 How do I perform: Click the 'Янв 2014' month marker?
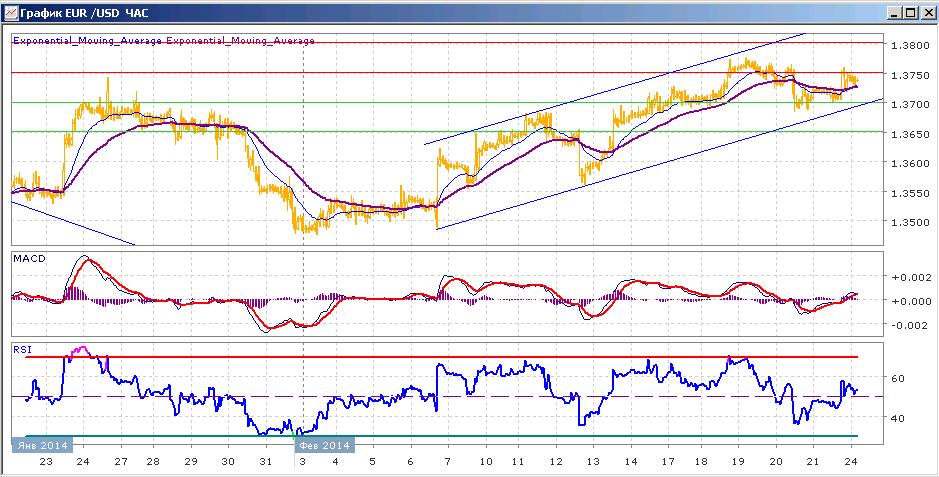42,445
